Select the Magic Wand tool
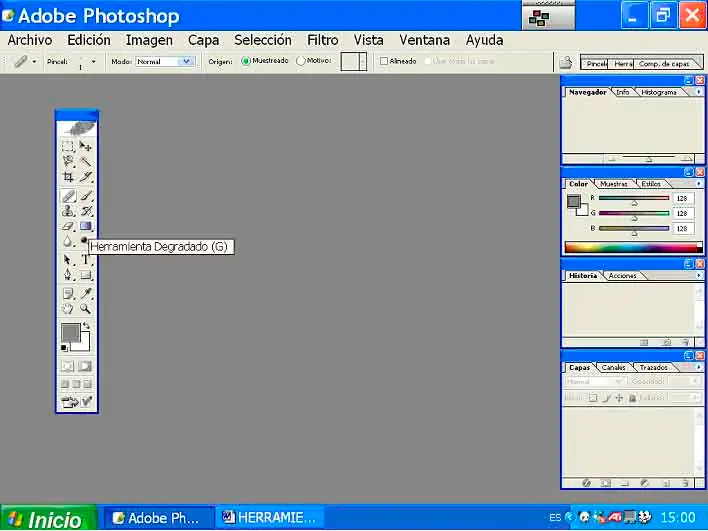Screen dimensions: 708x531 (85, 161)
